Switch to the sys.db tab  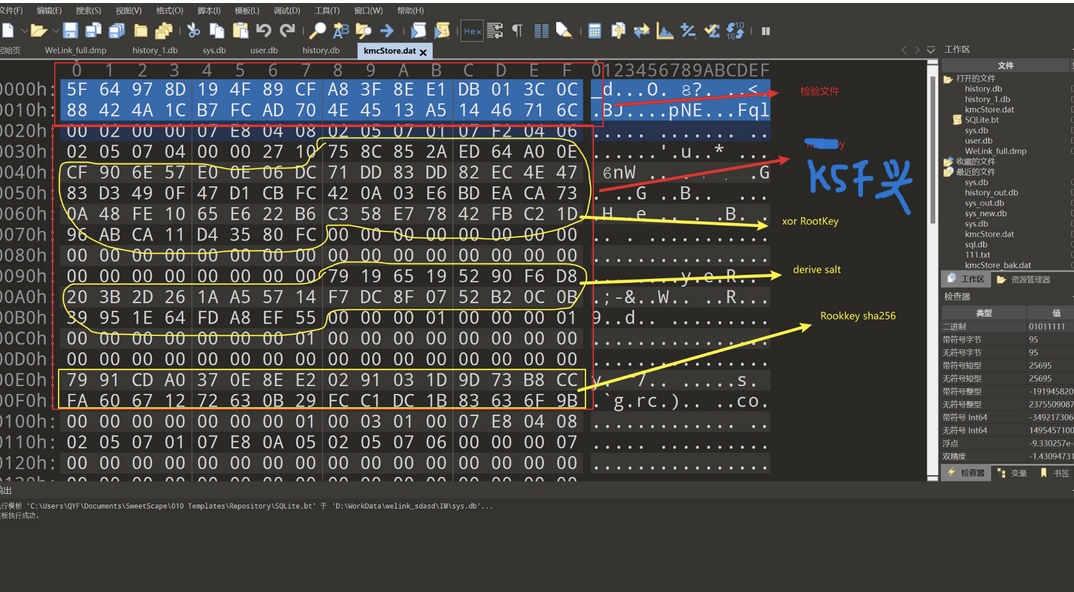[x=214, y=51]
